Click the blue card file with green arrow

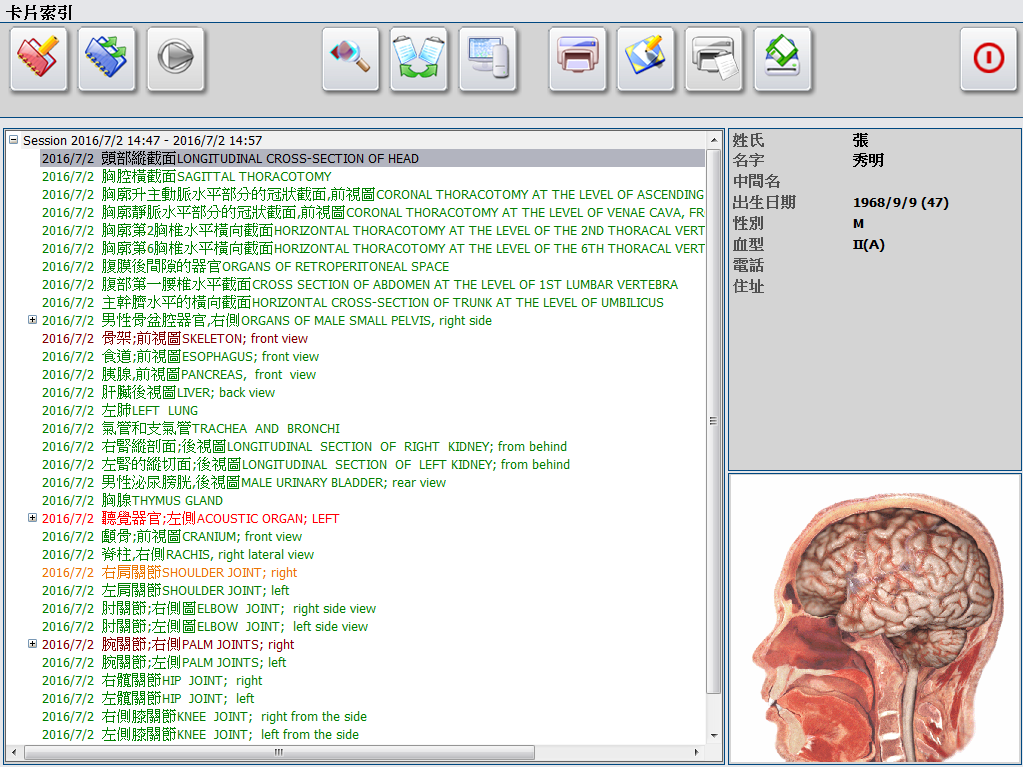click(x=108, y=59)
